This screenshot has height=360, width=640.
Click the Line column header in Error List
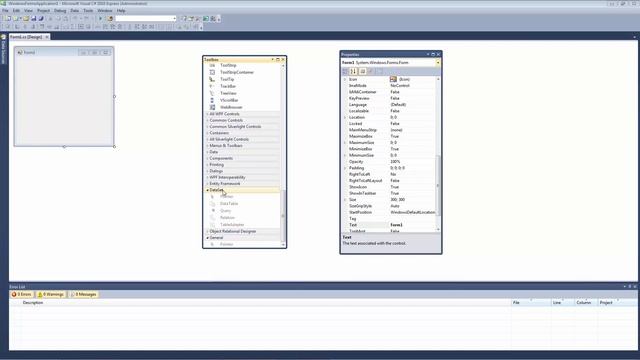[562, 303]
